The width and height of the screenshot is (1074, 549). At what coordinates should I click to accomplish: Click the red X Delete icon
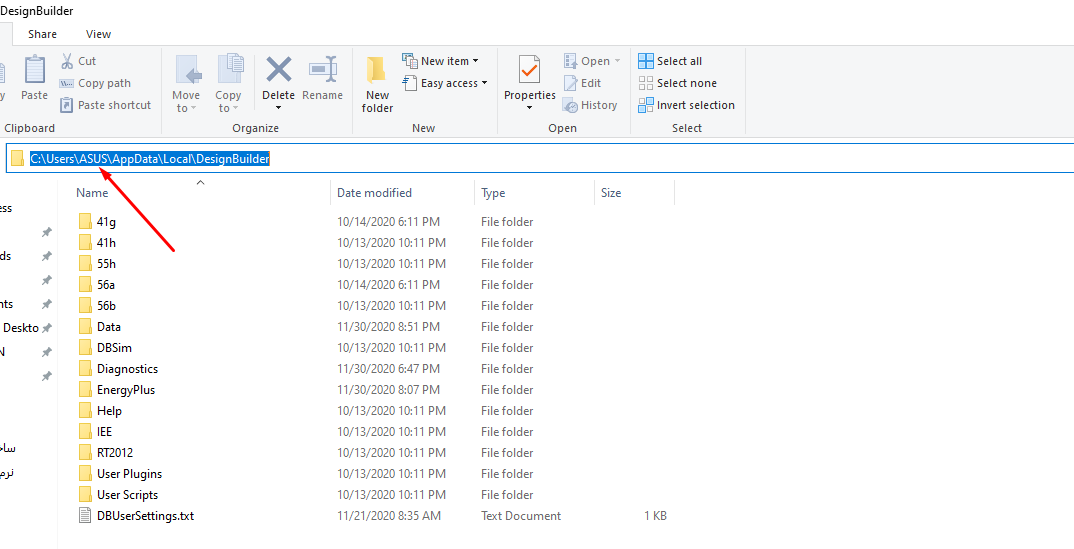pos(279,69)
